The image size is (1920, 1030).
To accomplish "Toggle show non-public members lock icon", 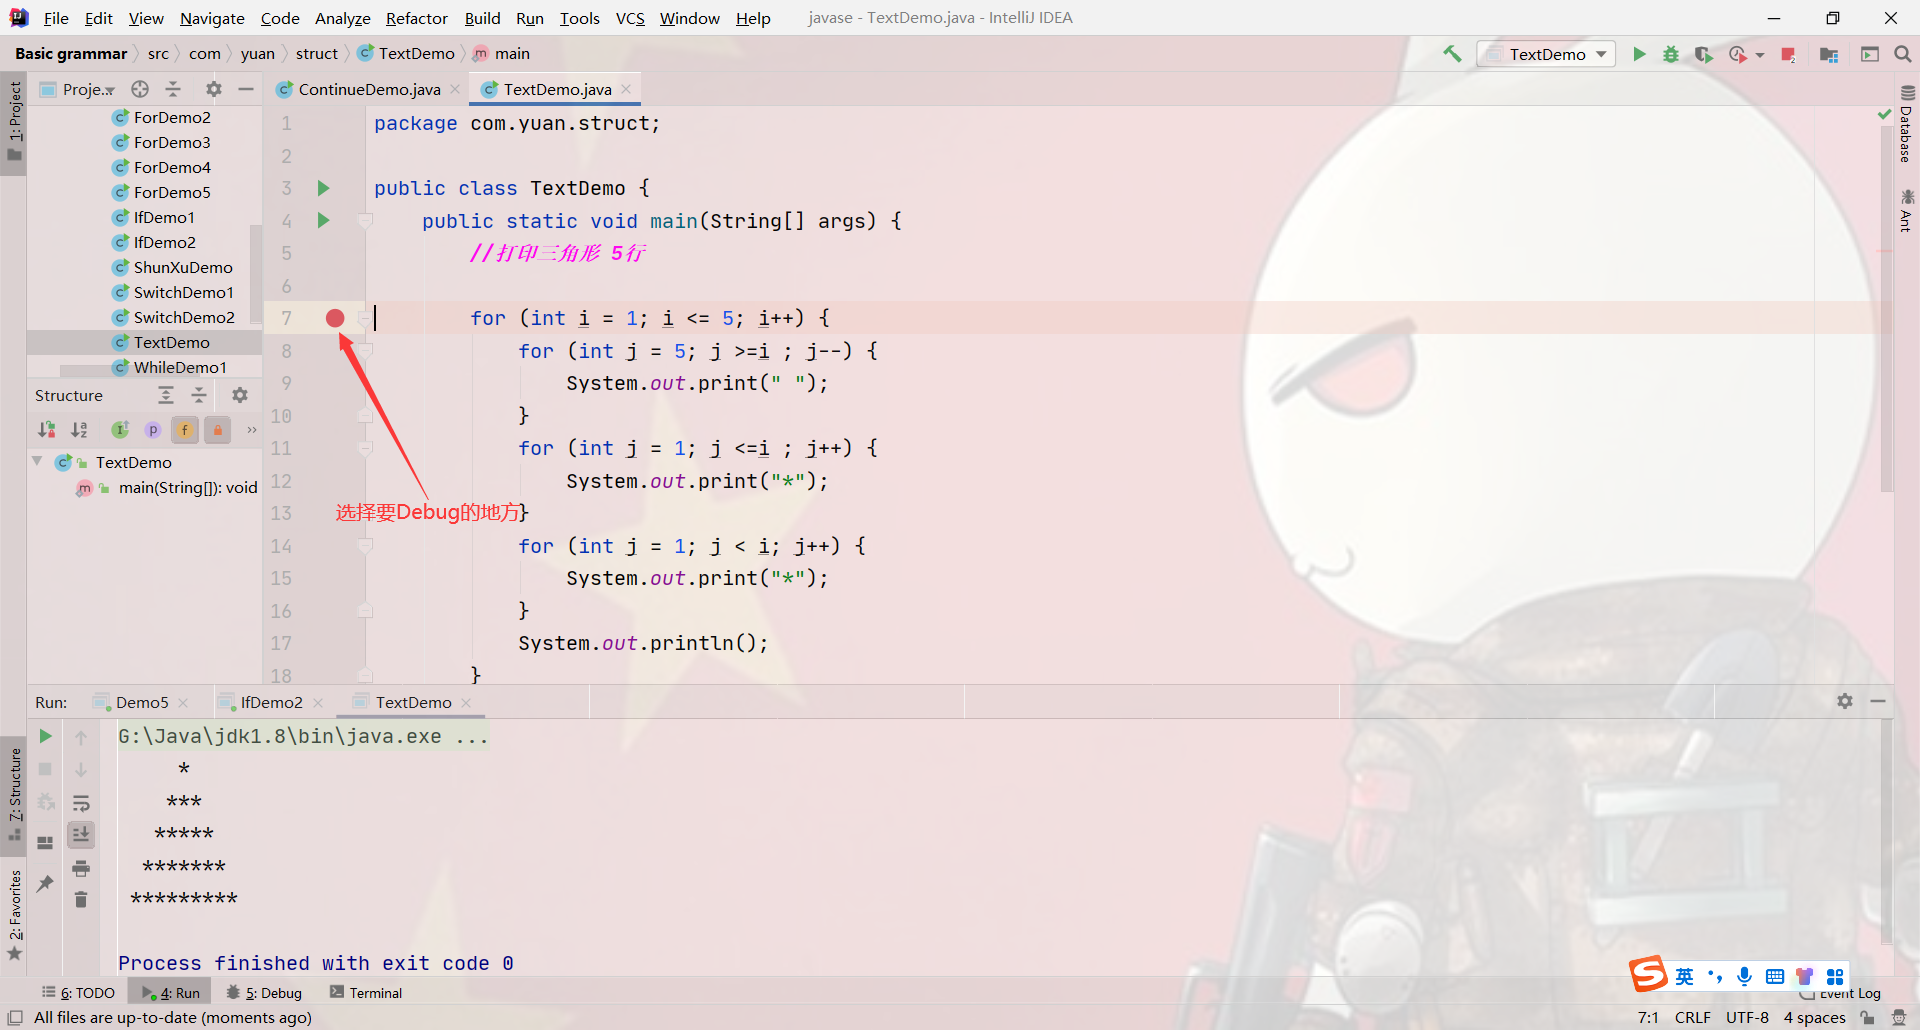I will click(218, 430).
